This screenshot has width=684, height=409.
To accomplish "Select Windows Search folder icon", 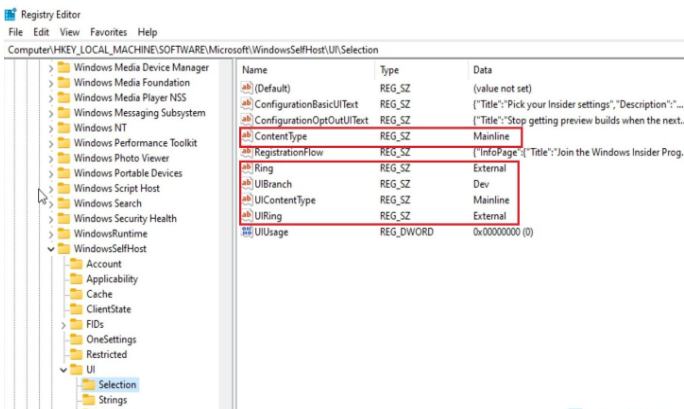I will click(x=64, y=203).
